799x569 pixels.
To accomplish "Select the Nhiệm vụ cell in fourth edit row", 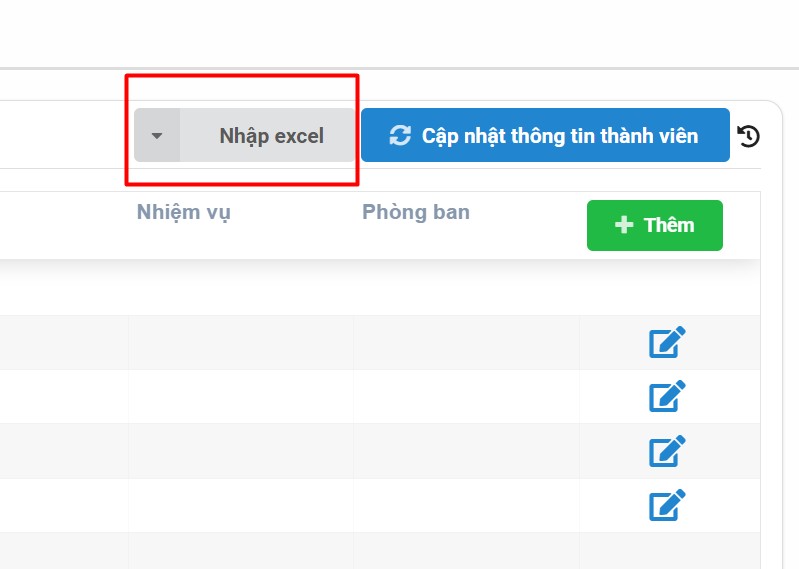I will coord(240,505).
